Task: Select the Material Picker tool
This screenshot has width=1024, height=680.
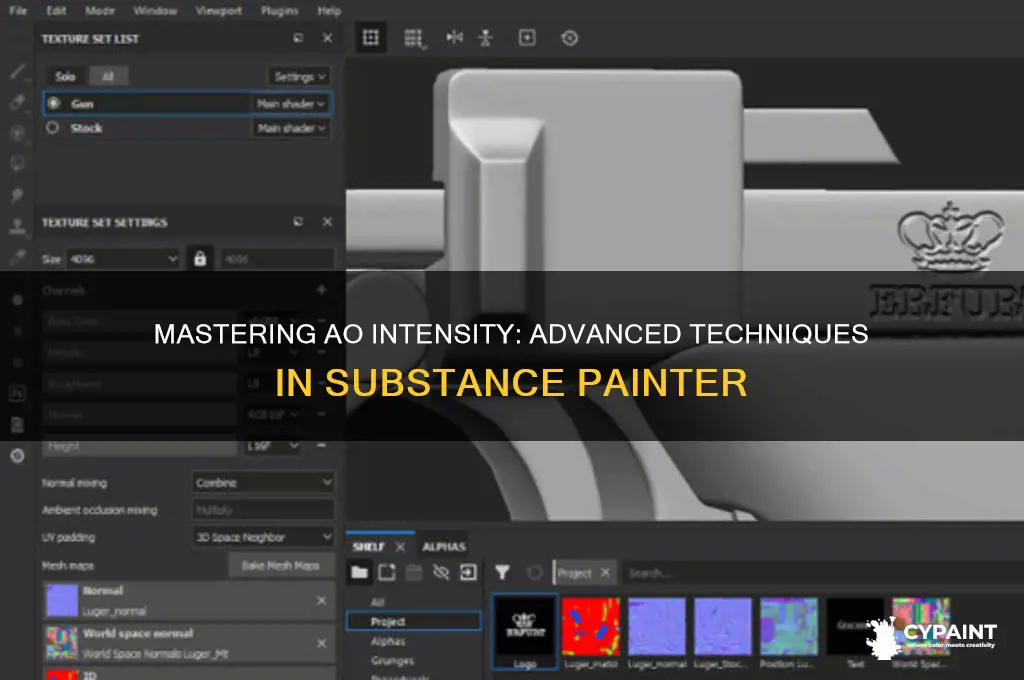Action: point(18,257)
